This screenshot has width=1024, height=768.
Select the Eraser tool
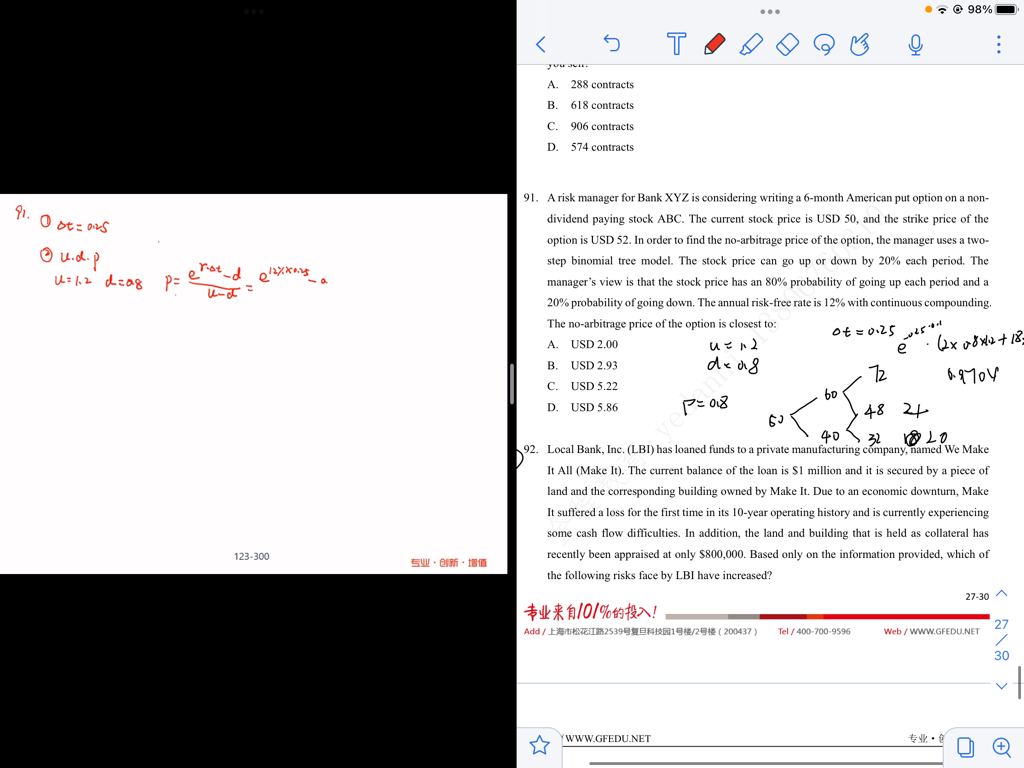[x=788, y=44]
